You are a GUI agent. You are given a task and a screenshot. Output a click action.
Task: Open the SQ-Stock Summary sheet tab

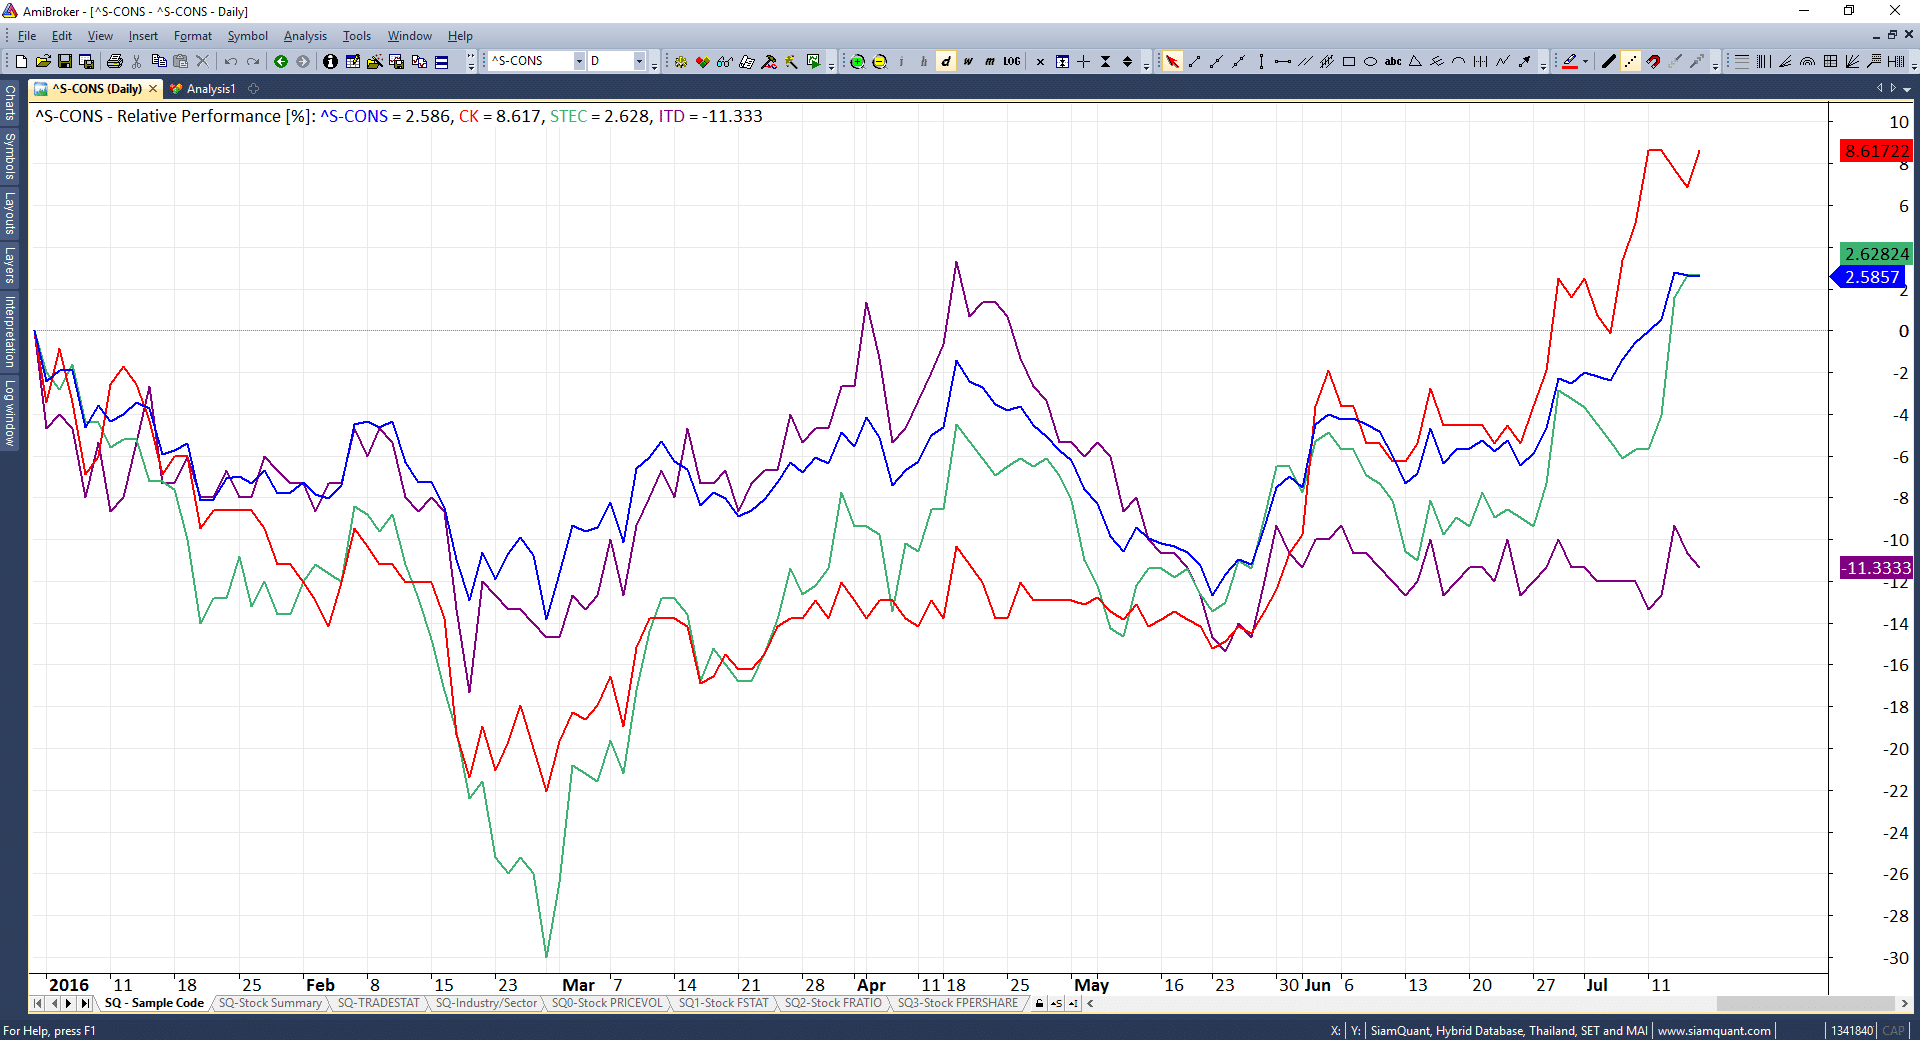coord(270,1003)
